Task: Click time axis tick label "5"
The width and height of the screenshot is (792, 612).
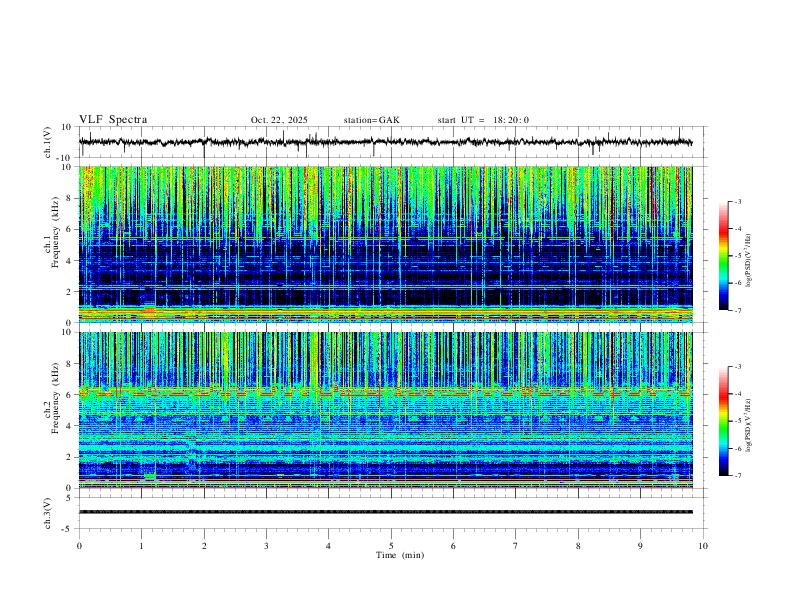Action: pos(391,546)
